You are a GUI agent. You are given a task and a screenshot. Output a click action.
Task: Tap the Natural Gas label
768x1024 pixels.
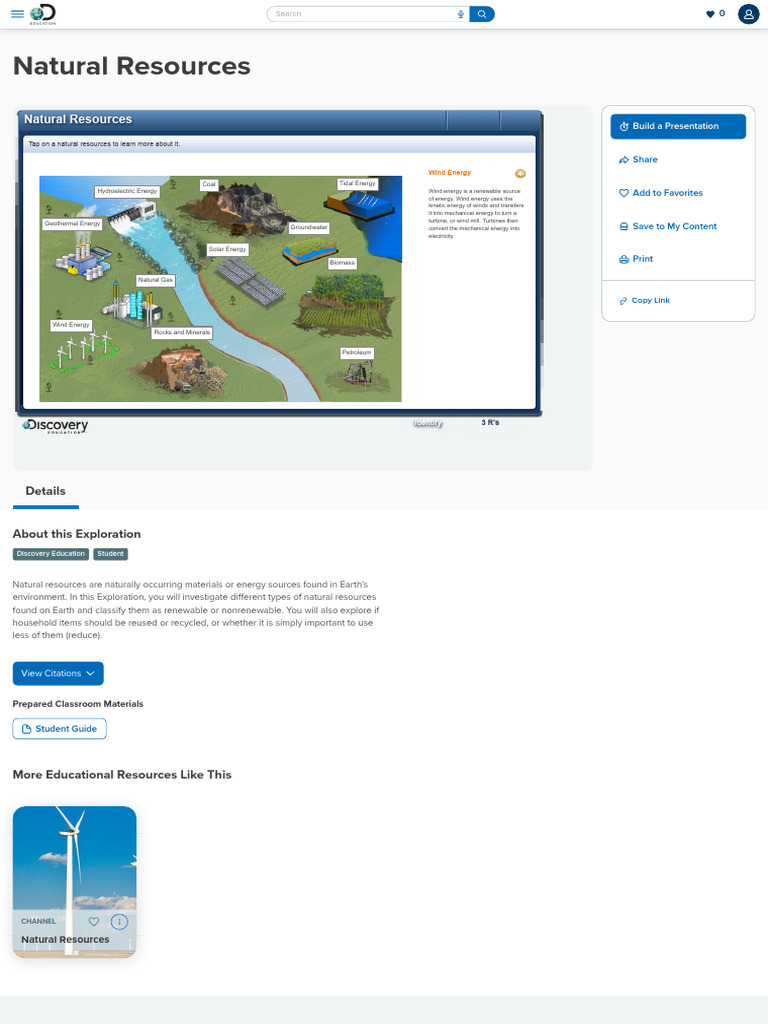coord(155,280)
